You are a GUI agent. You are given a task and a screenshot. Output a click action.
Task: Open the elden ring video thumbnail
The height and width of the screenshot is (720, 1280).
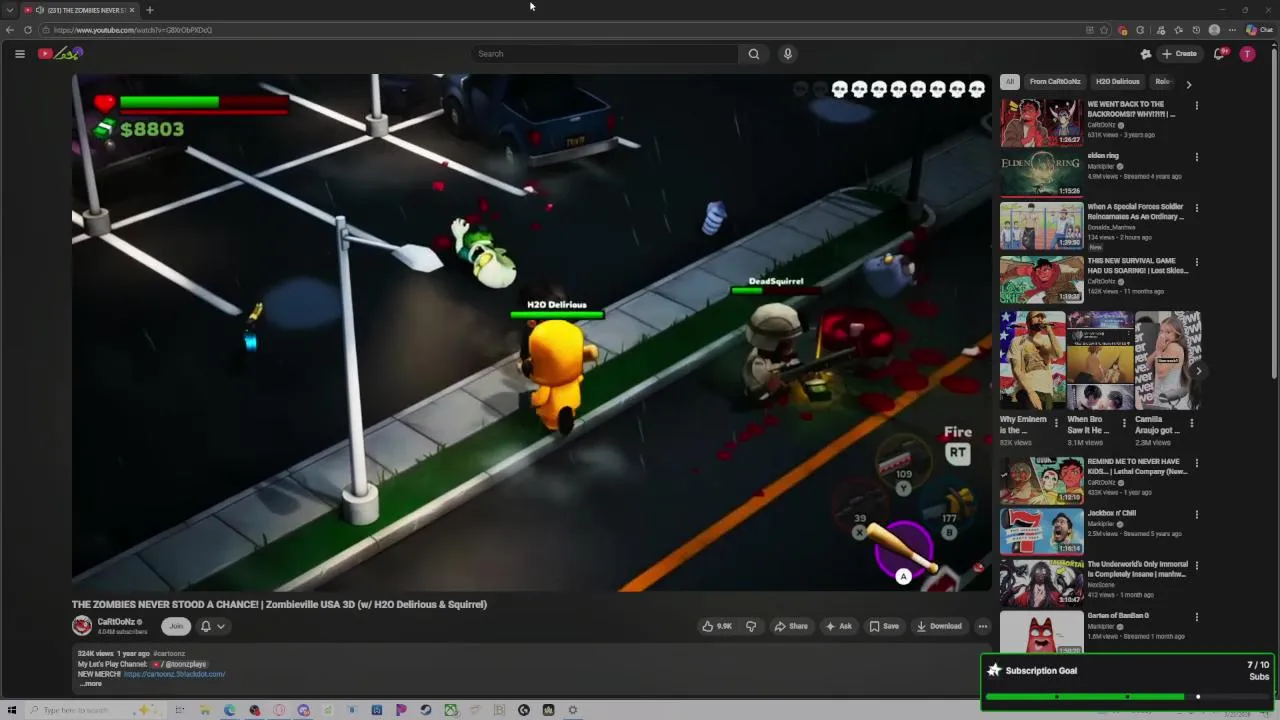(x=1041, y=174)
